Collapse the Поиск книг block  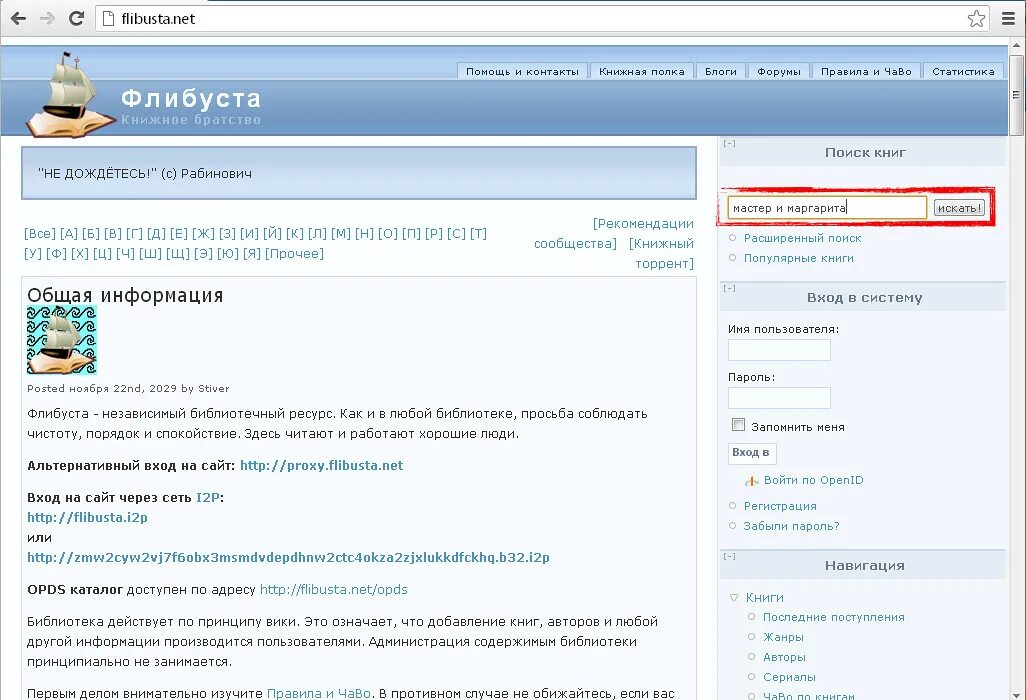(x=730, y=143)
